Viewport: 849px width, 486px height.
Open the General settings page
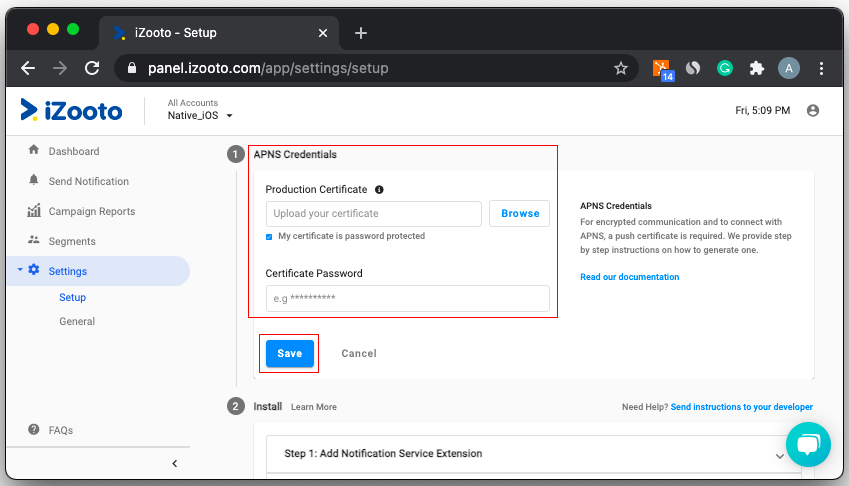(x=77, y=321)
